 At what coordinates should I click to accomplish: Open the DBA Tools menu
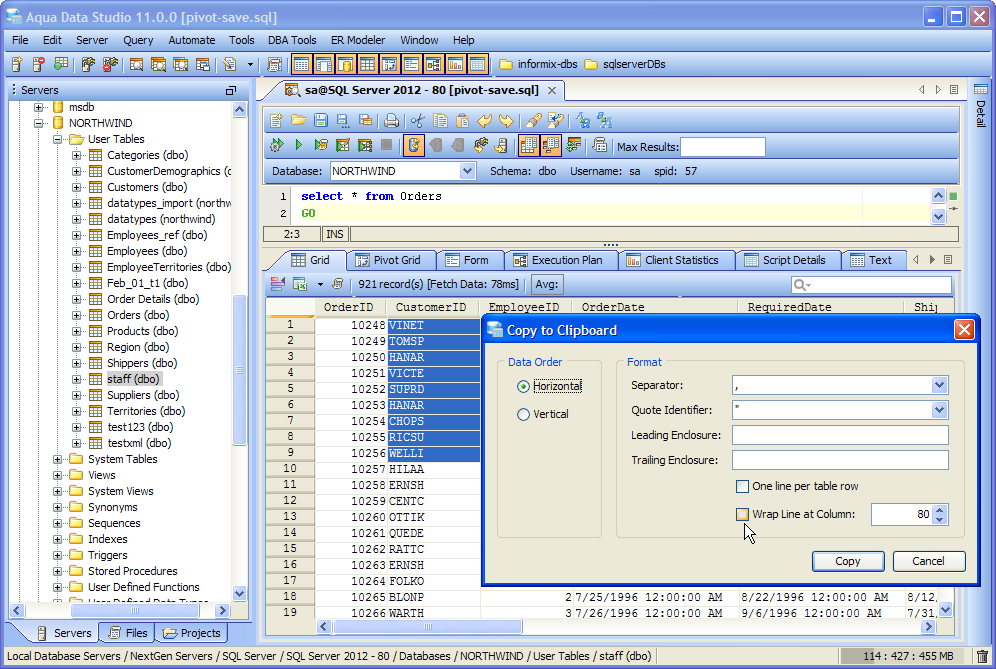(292, 40)
